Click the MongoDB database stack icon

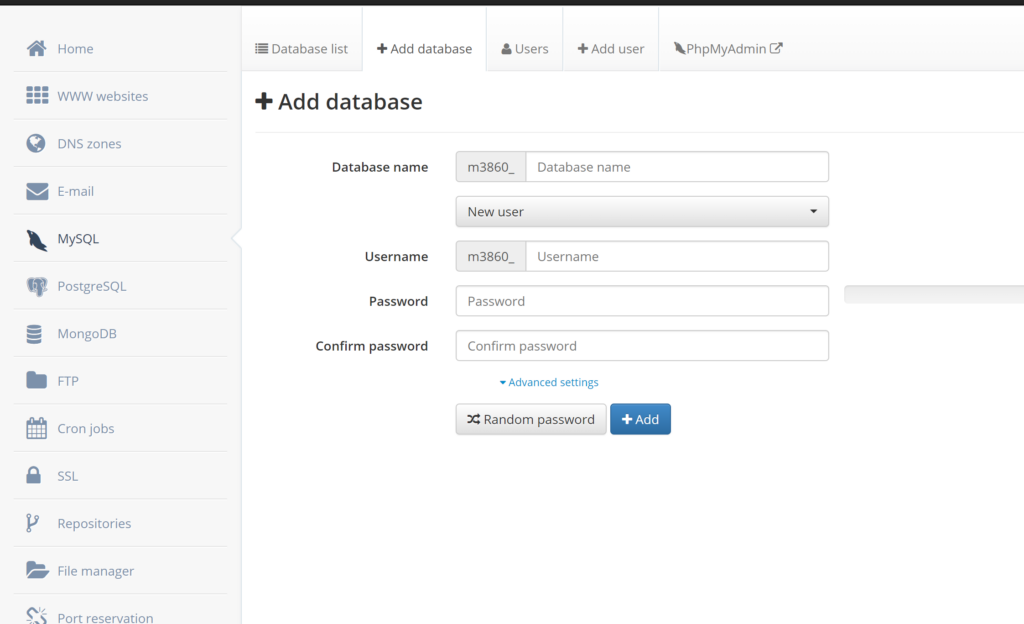37,334
